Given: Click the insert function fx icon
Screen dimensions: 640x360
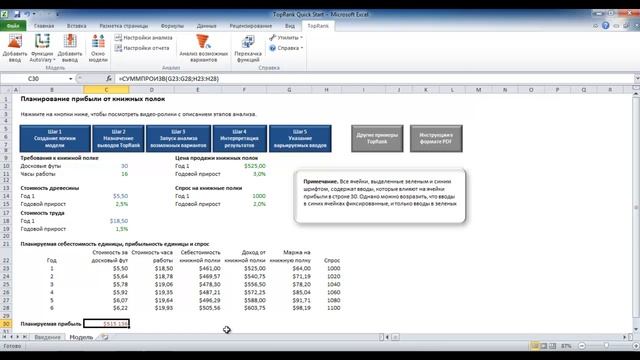Looking at the screenshot, I should [109, 78].
